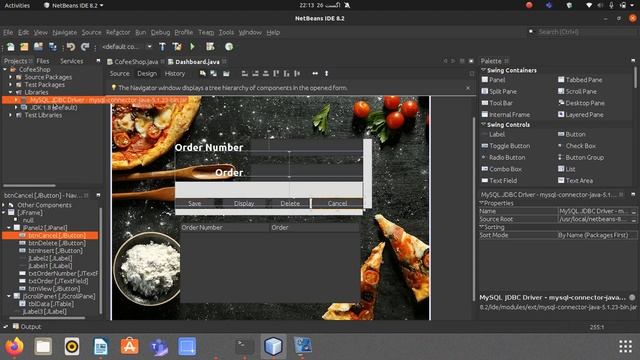Select the Delete button in the form
The height and width of the screenshot is (360, 640).
point(290,203)
